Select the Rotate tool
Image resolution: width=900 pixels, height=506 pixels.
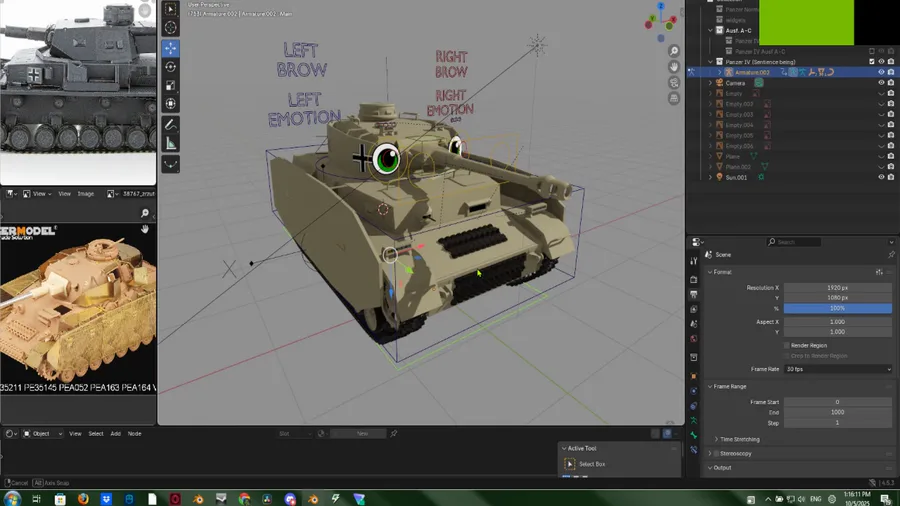click(x=170, y=67)
